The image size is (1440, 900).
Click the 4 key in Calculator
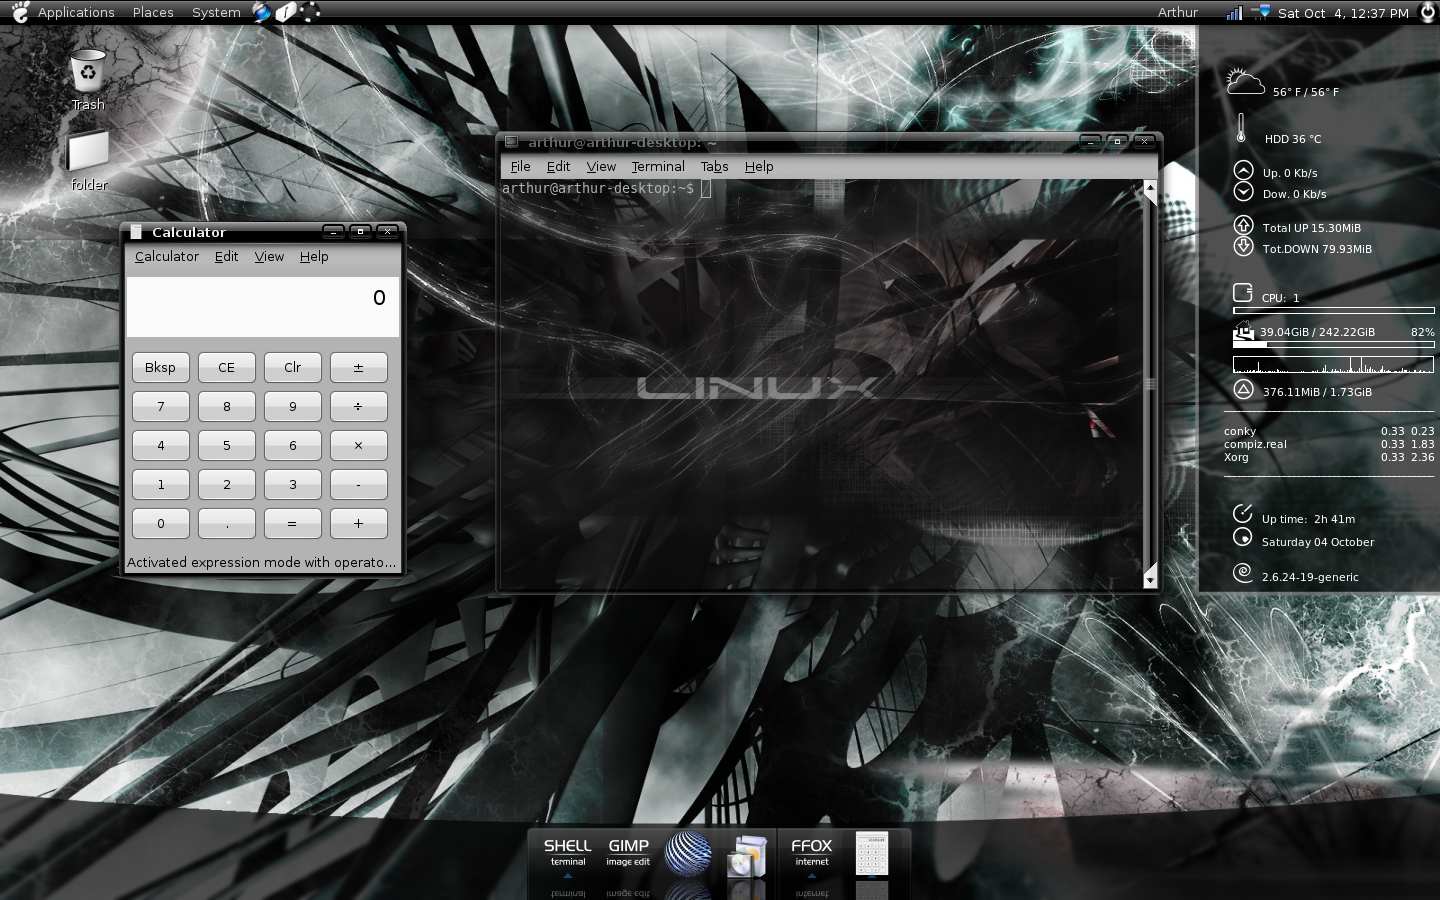[x=160, y=445]
